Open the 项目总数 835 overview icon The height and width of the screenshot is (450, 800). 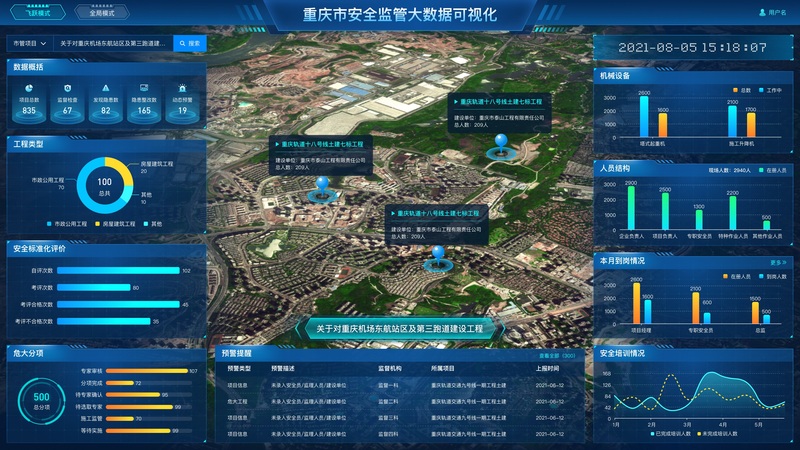click(x=29, y=88)
